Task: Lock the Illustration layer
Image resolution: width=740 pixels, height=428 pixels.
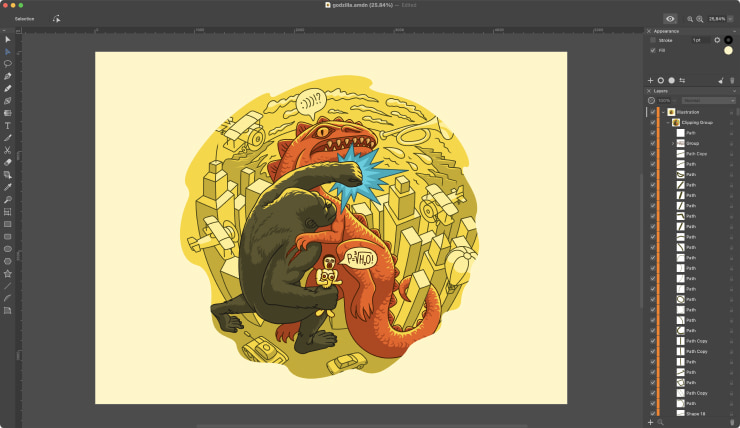Action: 732,112
